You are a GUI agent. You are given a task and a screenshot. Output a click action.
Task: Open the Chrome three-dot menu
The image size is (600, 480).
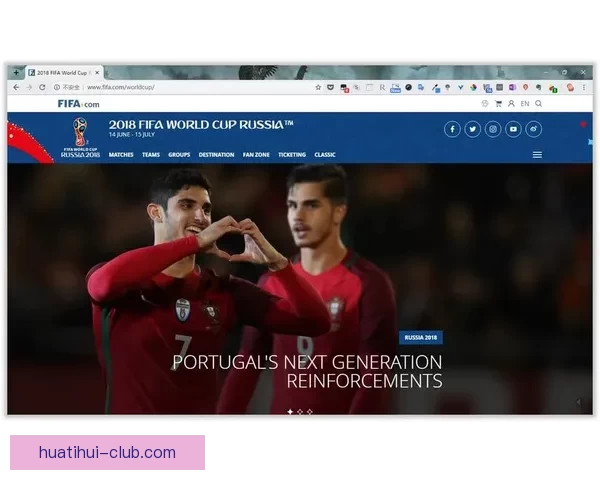pos(584,87)
